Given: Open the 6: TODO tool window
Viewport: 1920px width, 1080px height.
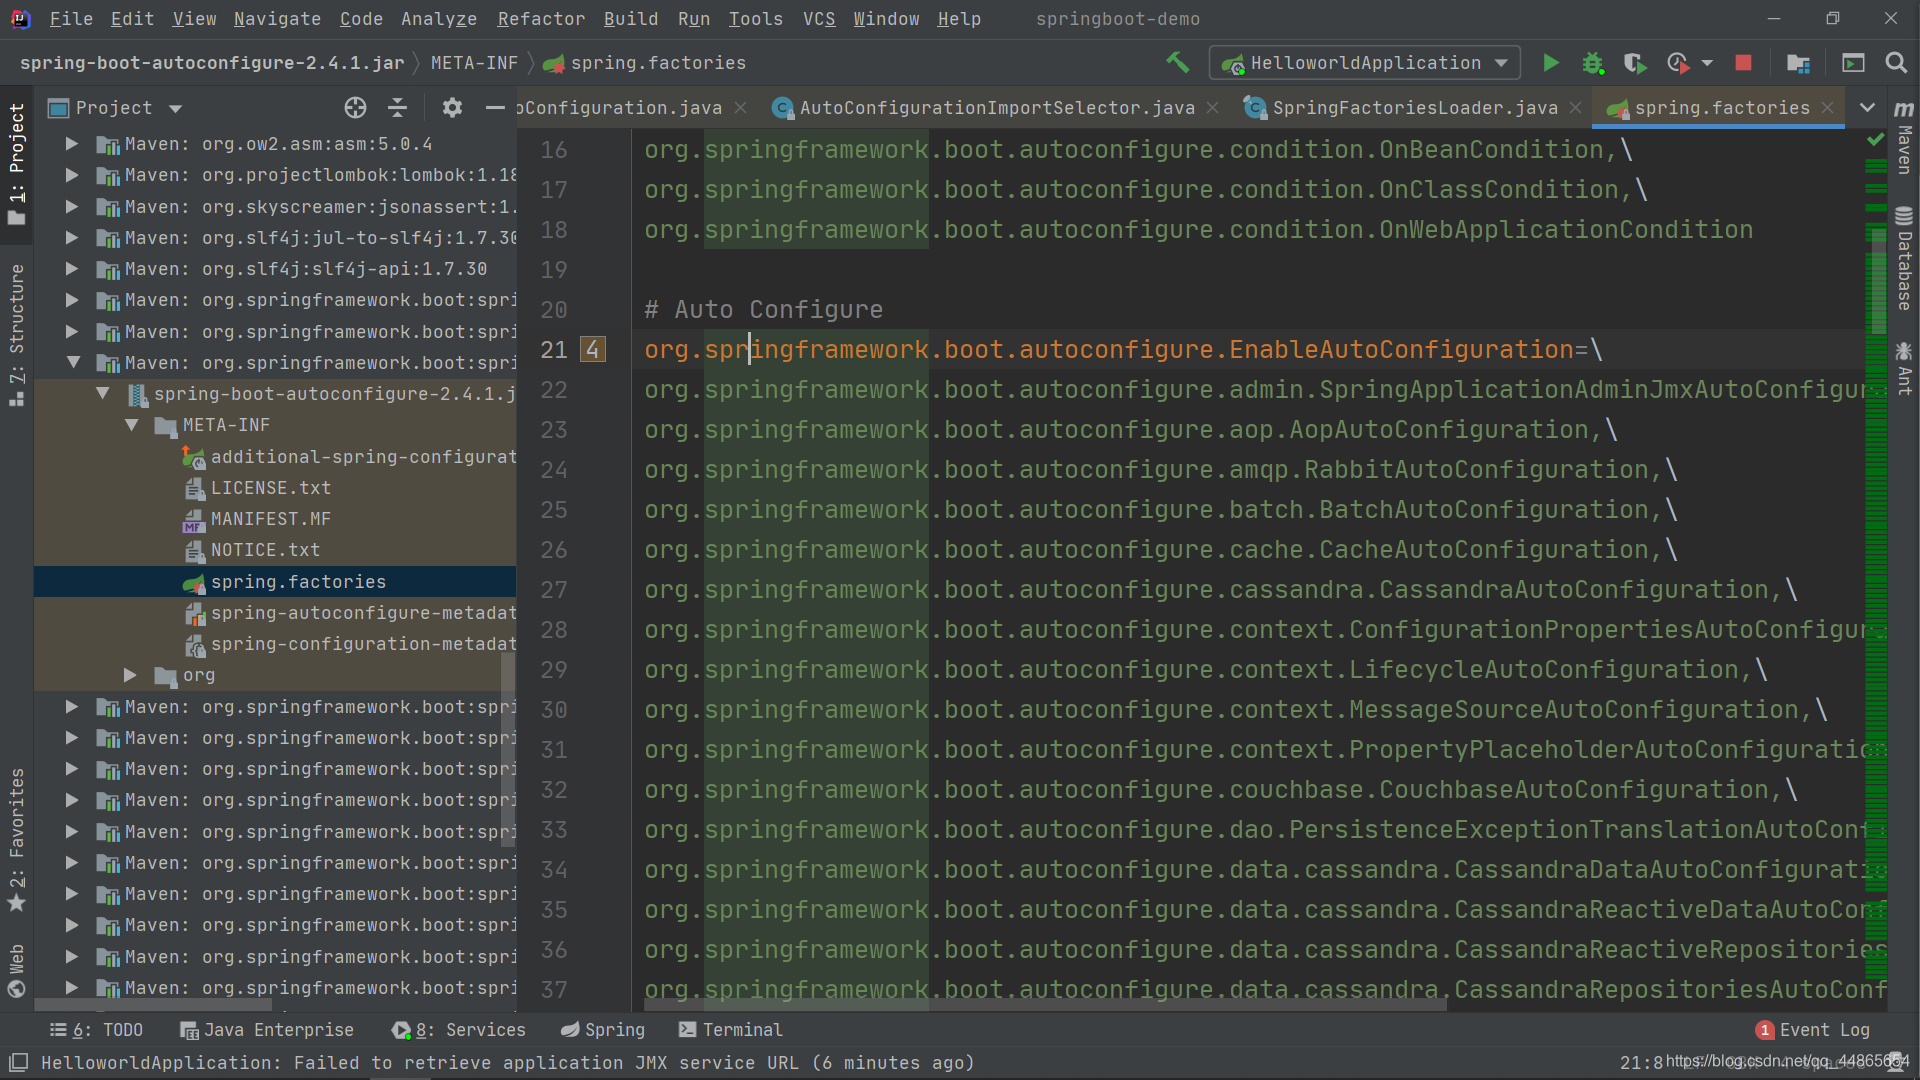Looking at the screenshot, I should point(97,1030).
